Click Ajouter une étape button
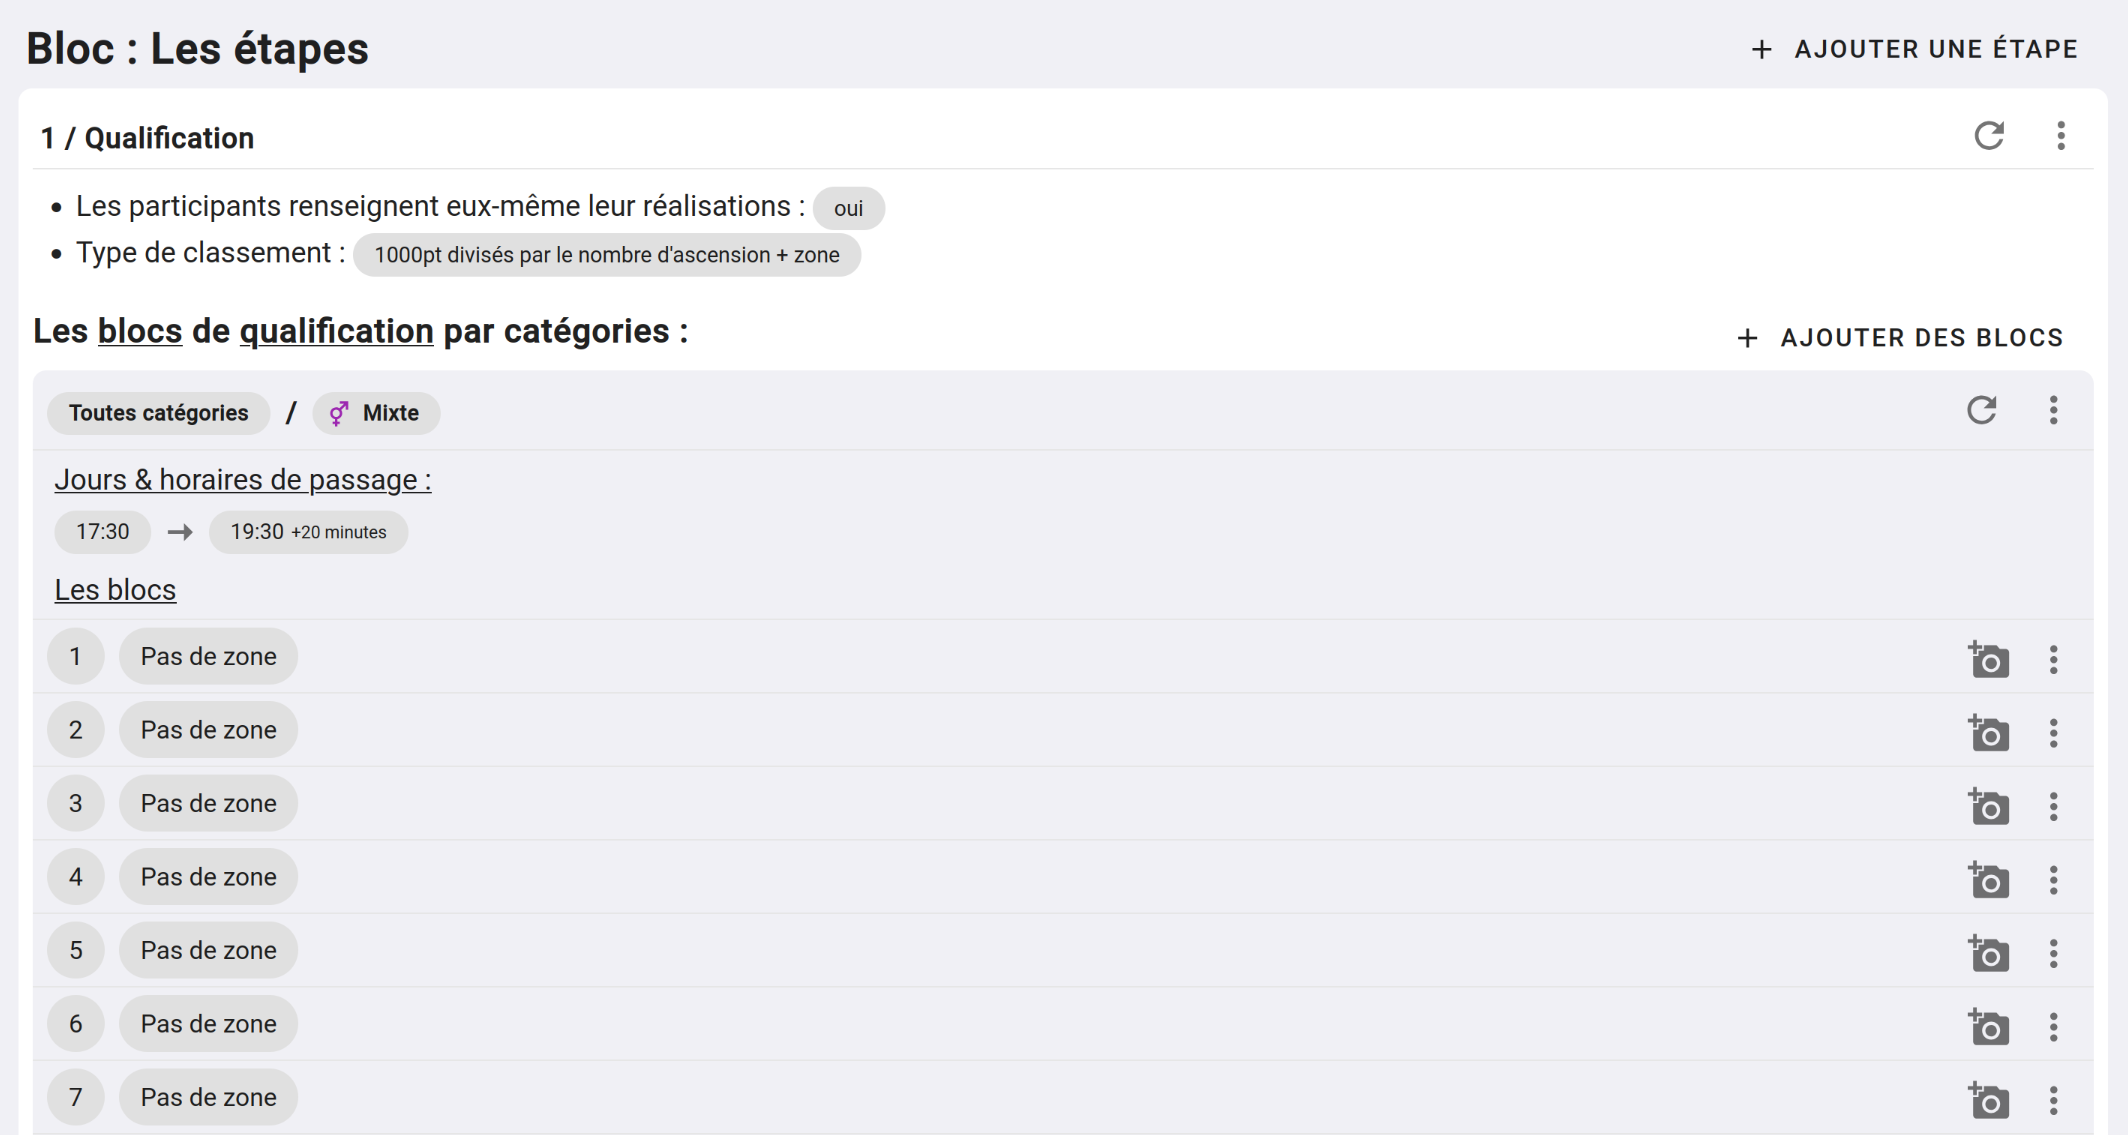Screen dimensions: 2128x1135 (x=1914, y=49)
